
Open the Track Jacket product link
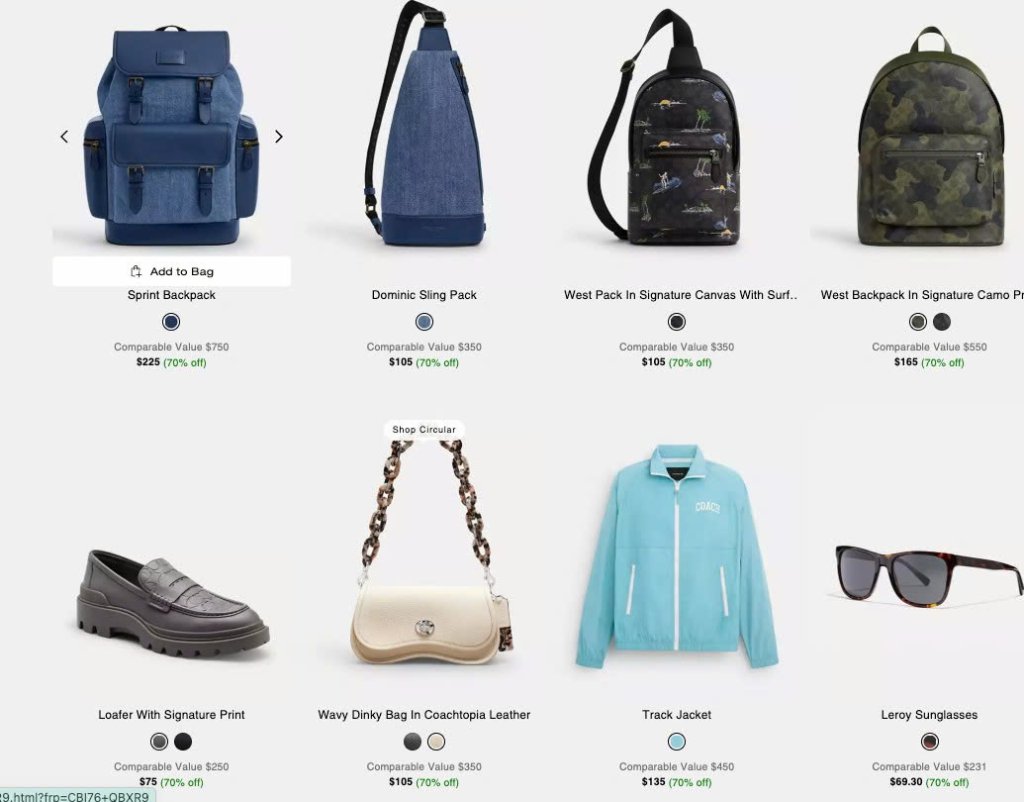pyautogui.click(x=677, y=715)
